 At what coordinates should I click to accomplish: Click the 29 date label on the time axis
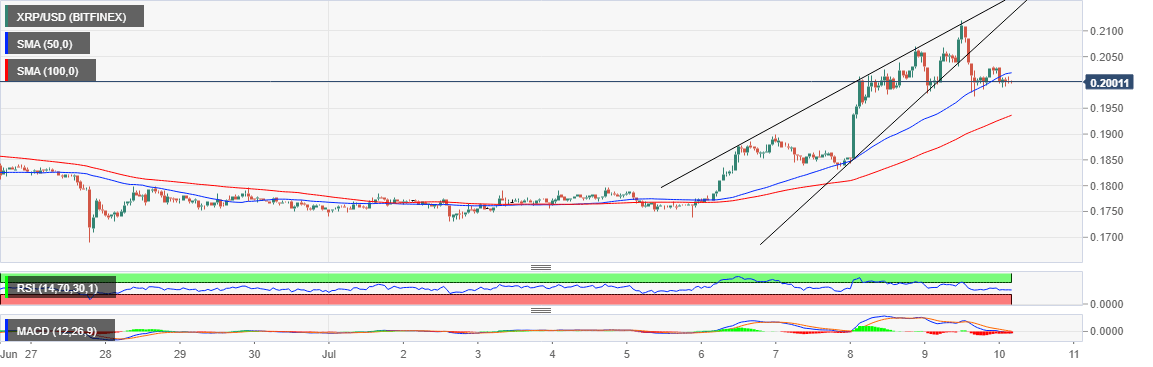[x=180, y=354]
